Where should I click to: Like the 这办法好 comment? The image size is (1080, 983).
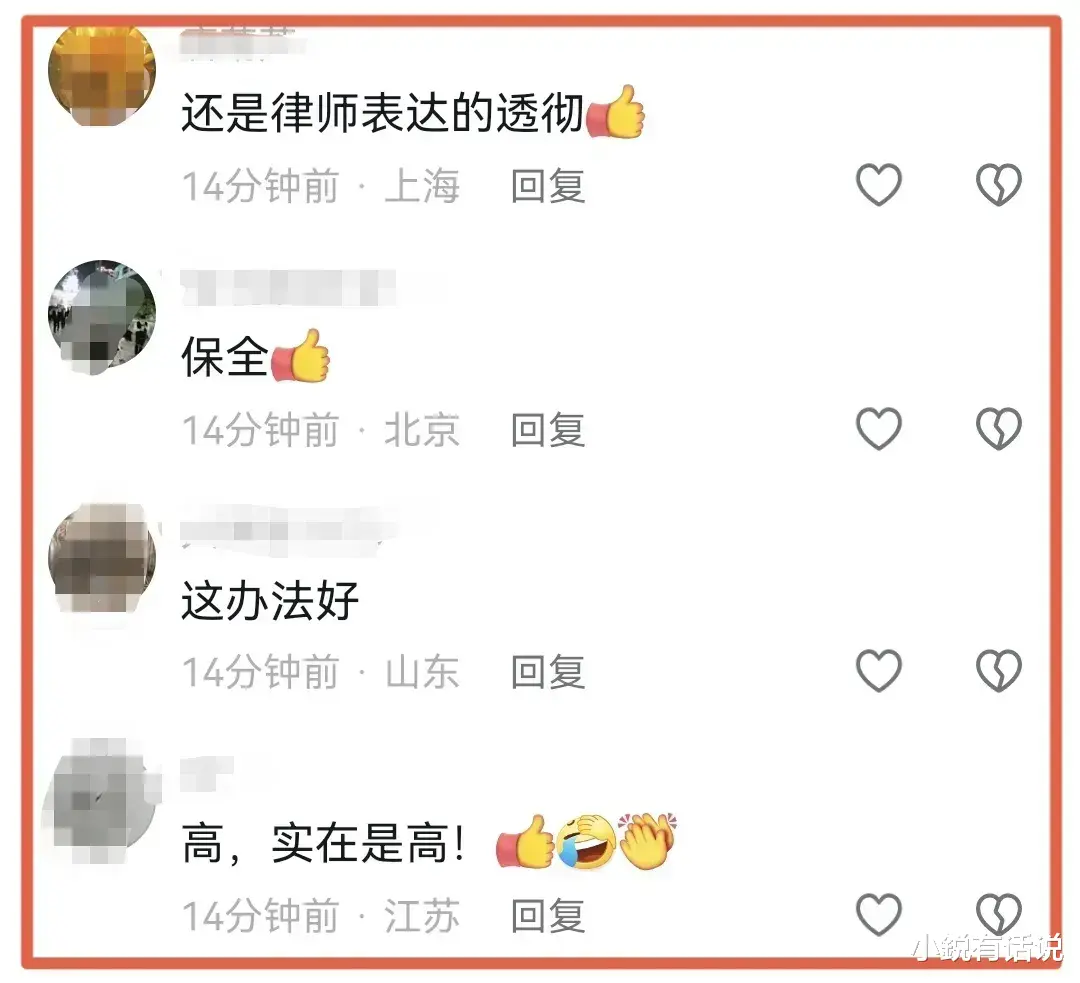878,670
